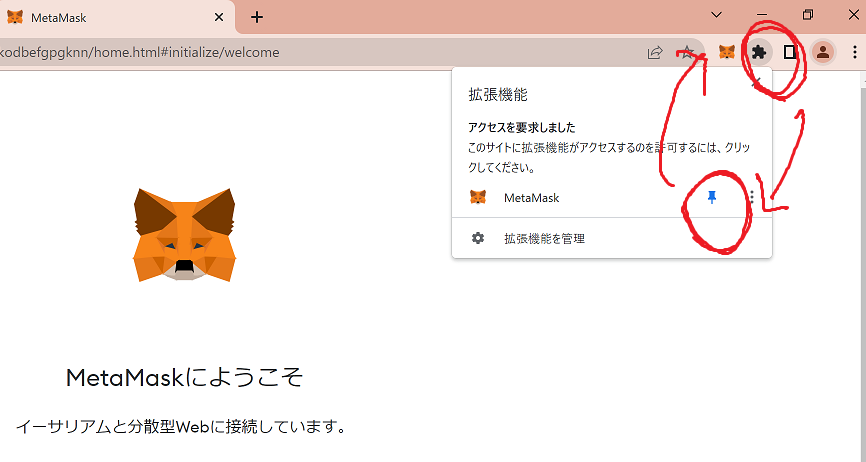Screen dimensions: 866x462
Task: Click the fox favicon on the MetaMask tab
Action: pos(15,18)
